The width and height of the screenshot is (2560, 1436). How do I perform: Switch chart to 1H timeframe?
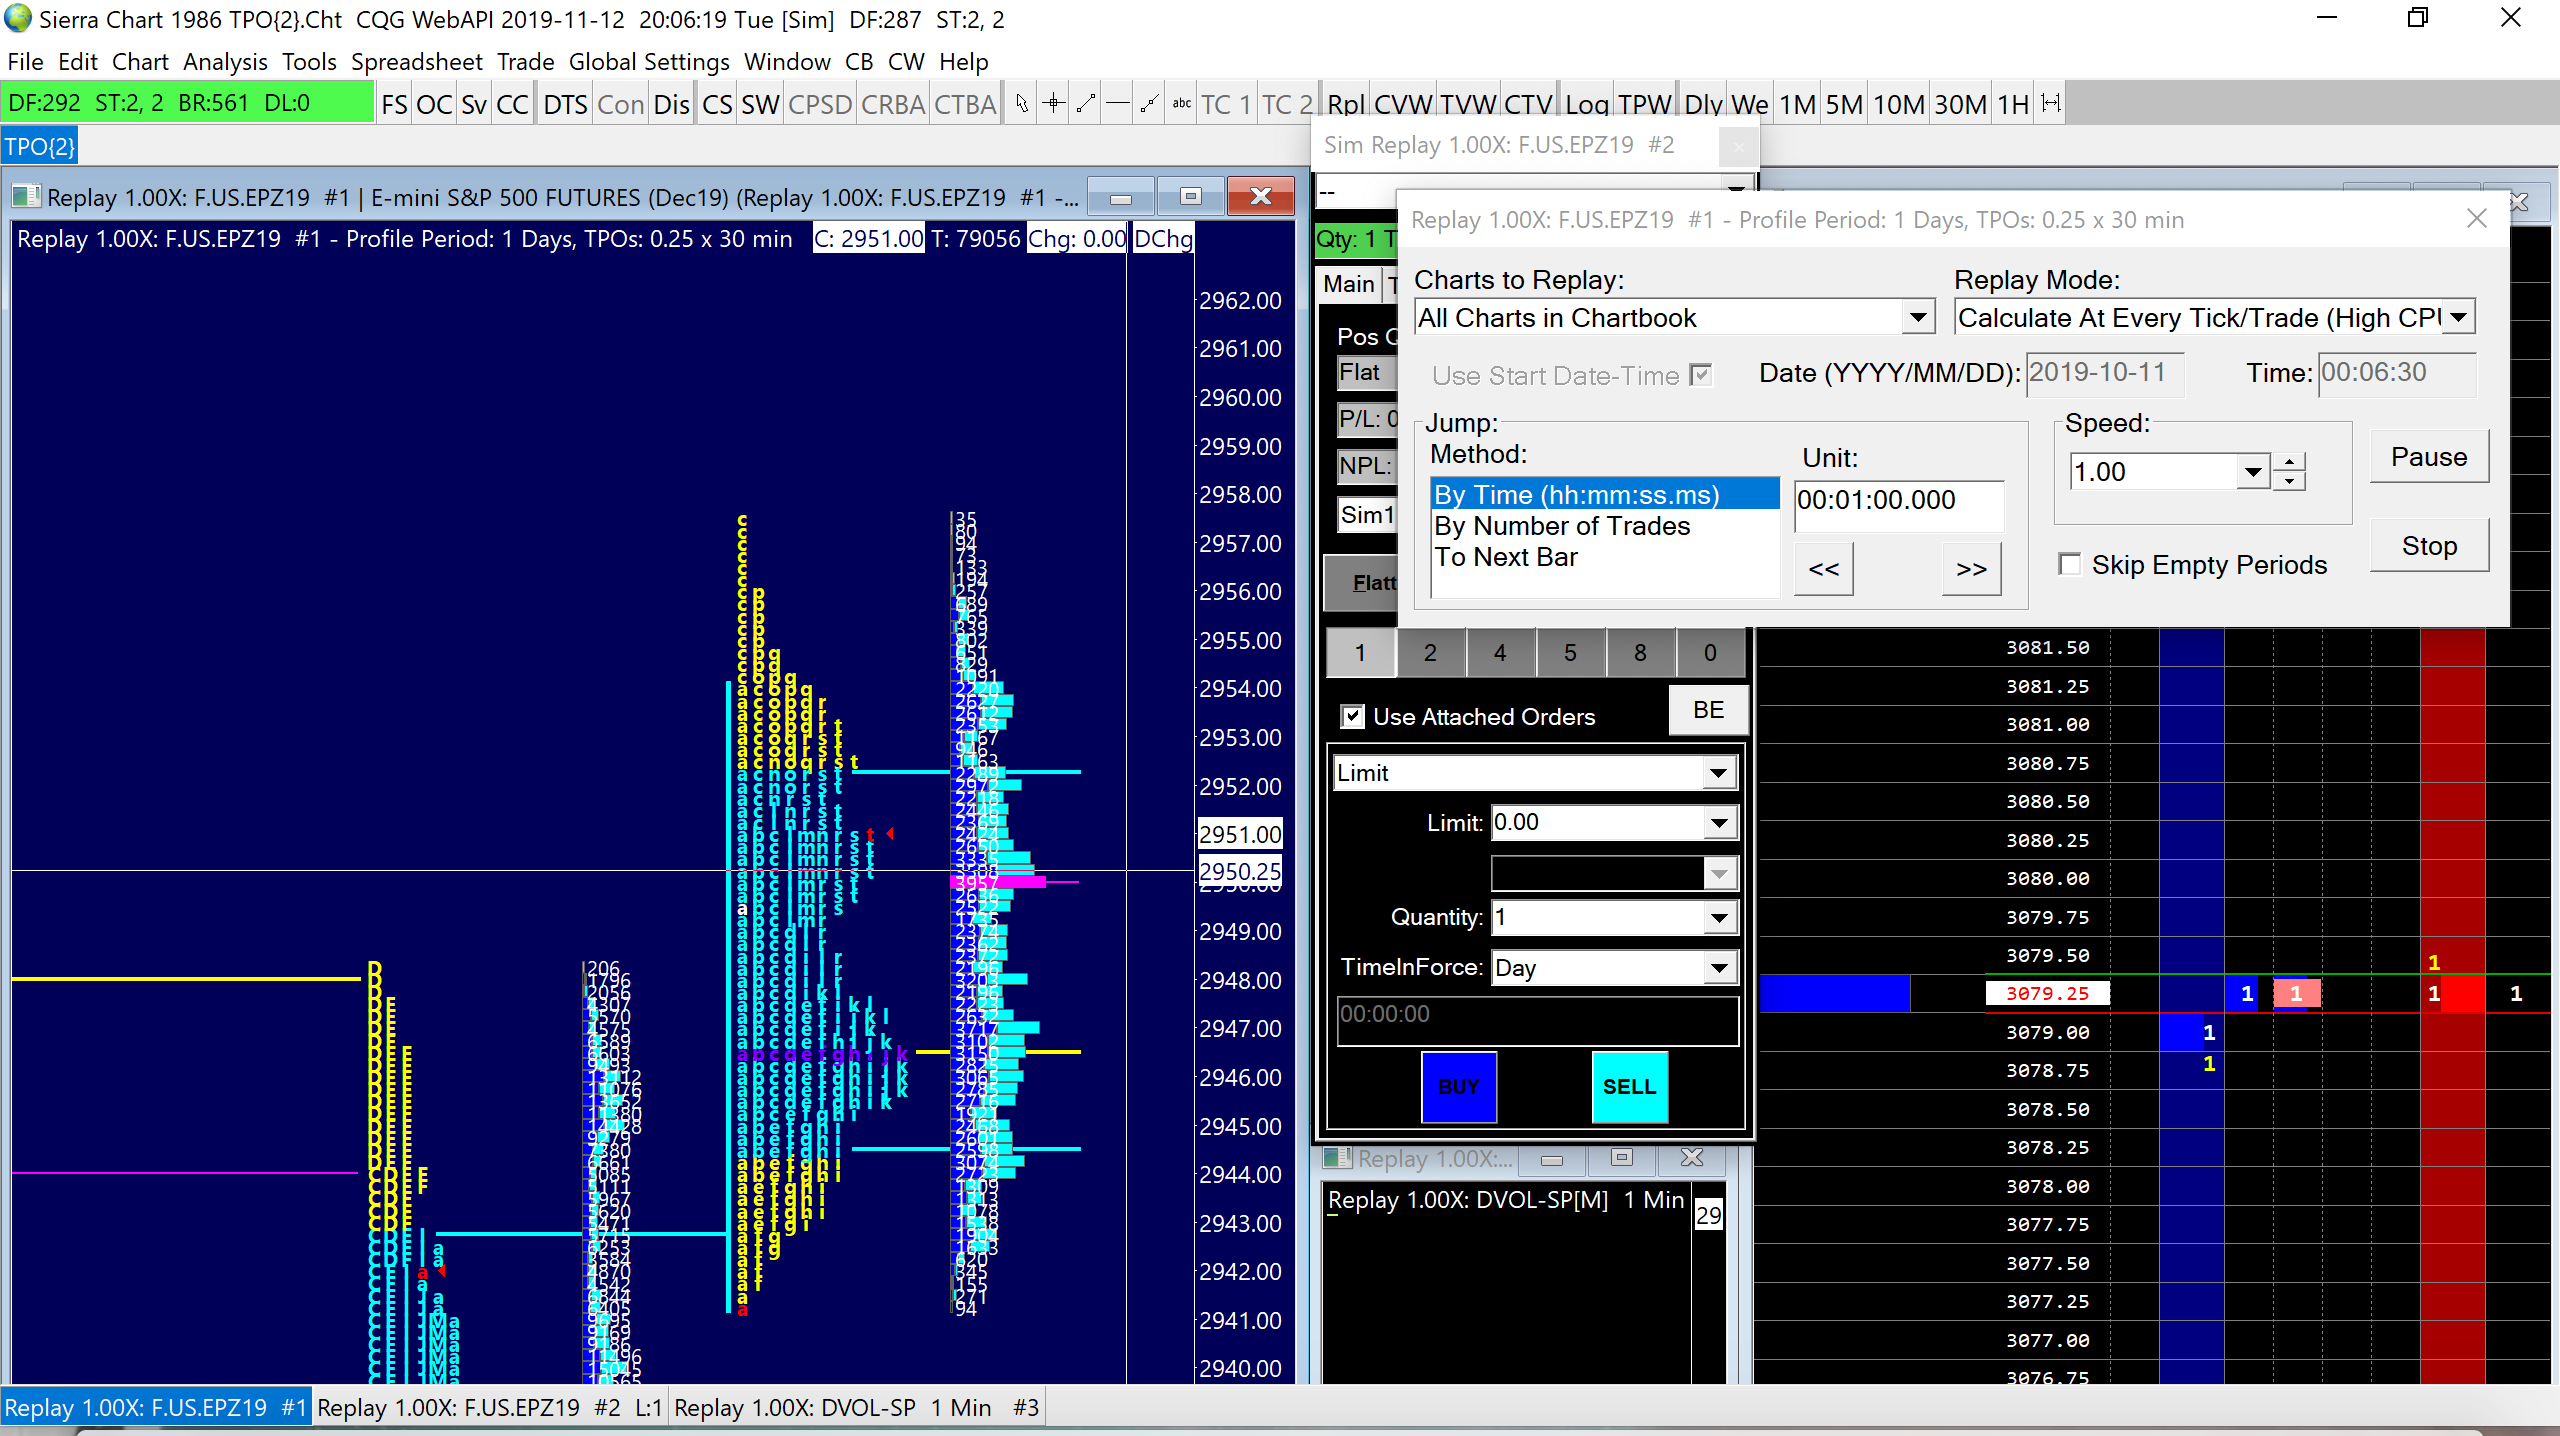click(2013, 104)
